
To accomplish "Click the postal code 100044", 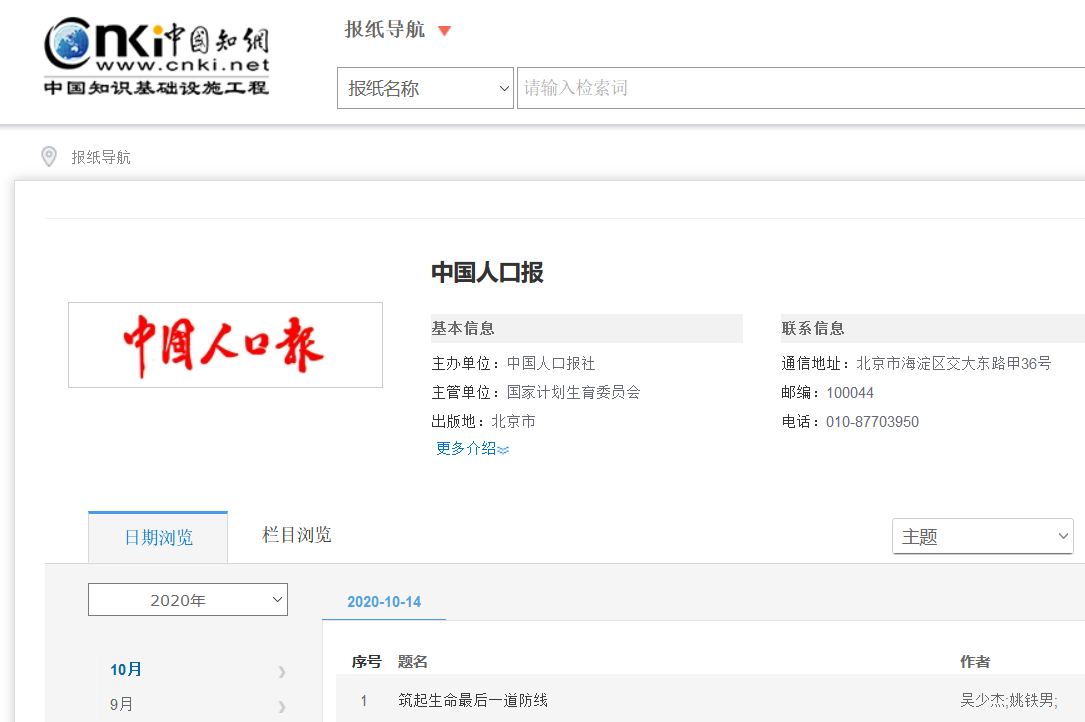I will tap(850, 392).
